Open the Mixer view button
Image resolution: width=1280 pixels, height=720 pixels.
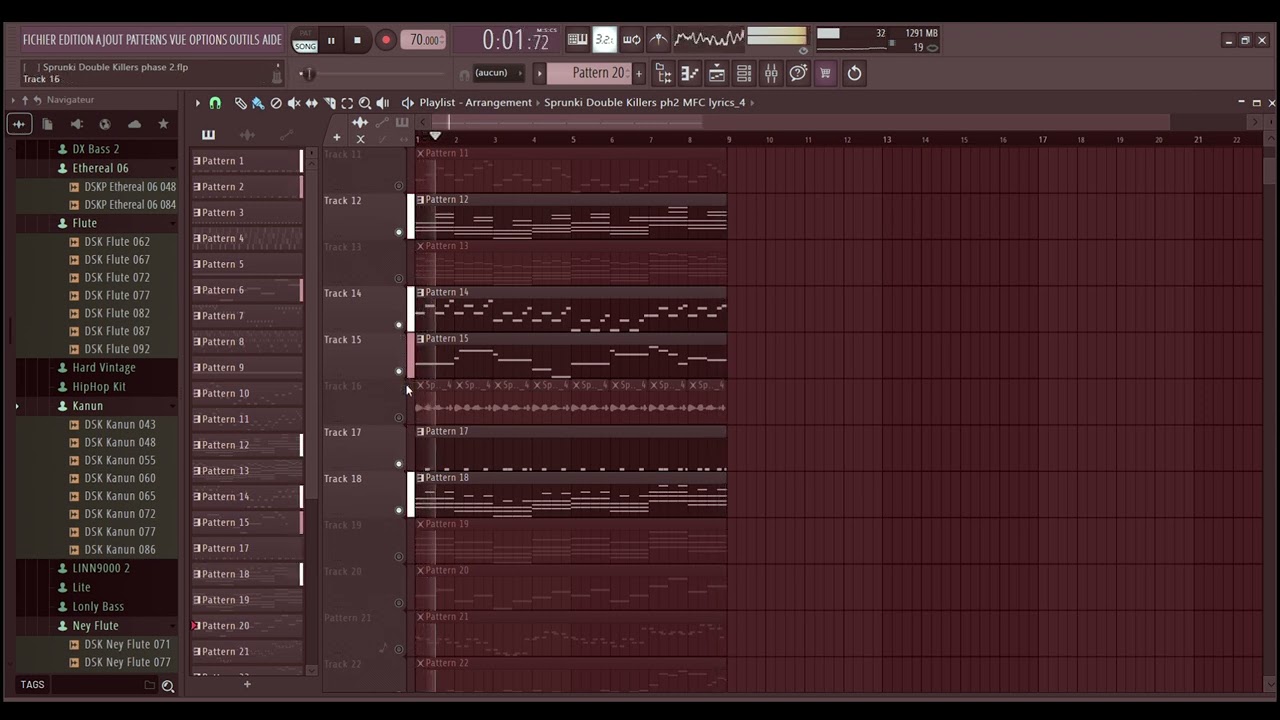tap(771, 73)
